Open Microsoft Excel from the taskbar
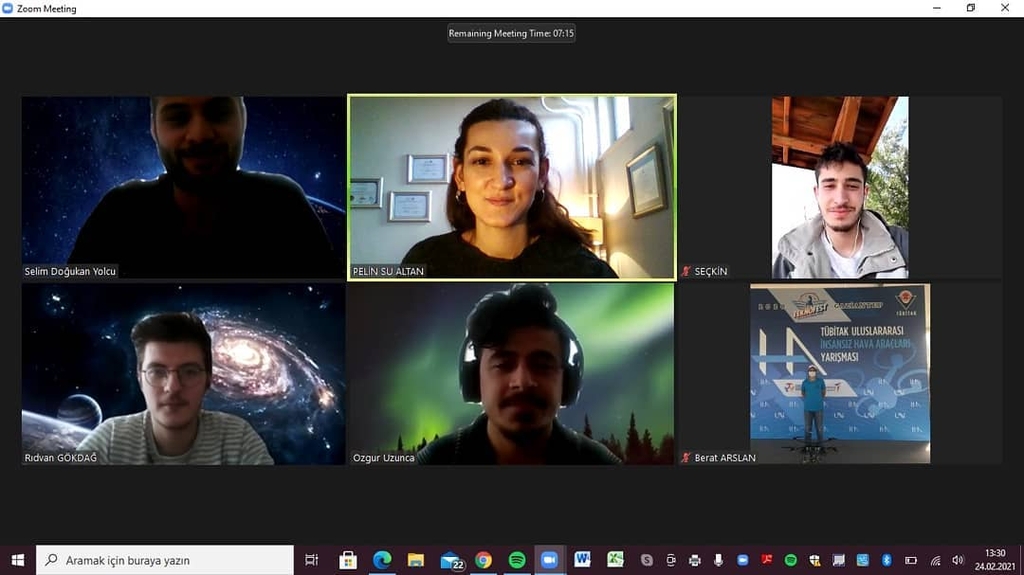The width and height of the screenshot is (1024, 575). coord(615,560)
